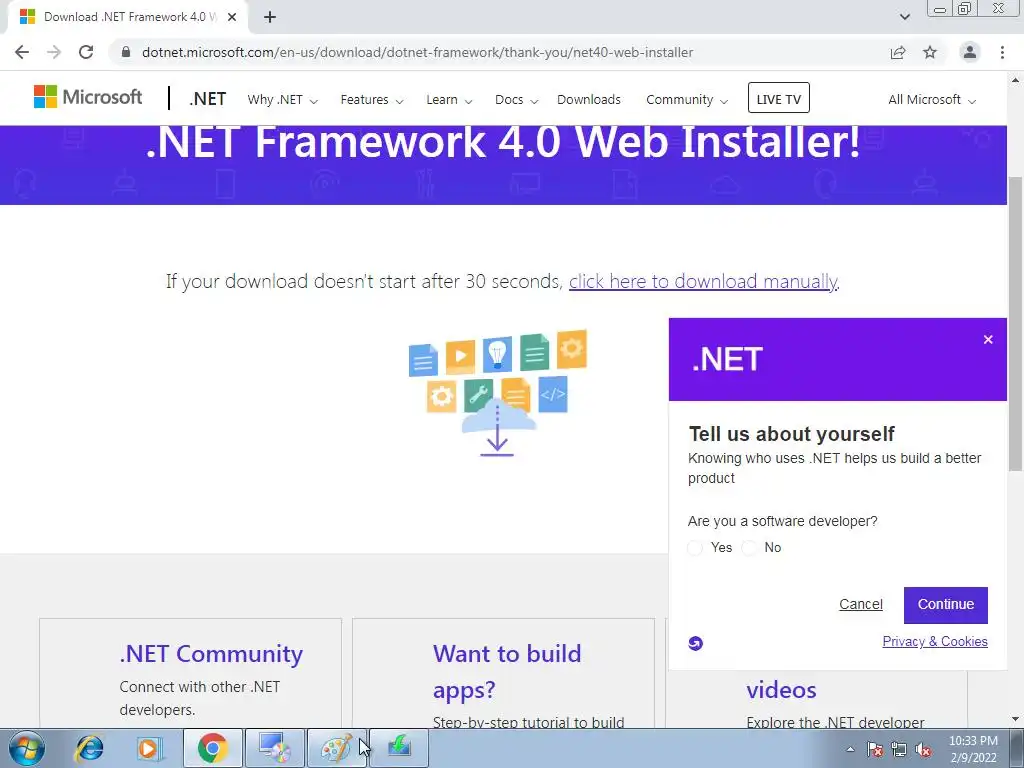Open Want to build apps heading
Viewport: 1024px width, 768px height.
click(x=507, y=671)
